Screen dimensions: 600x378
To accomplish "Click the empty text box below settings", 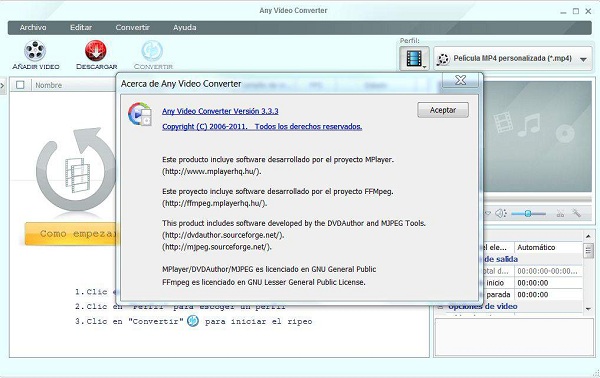I will point(514,337).
